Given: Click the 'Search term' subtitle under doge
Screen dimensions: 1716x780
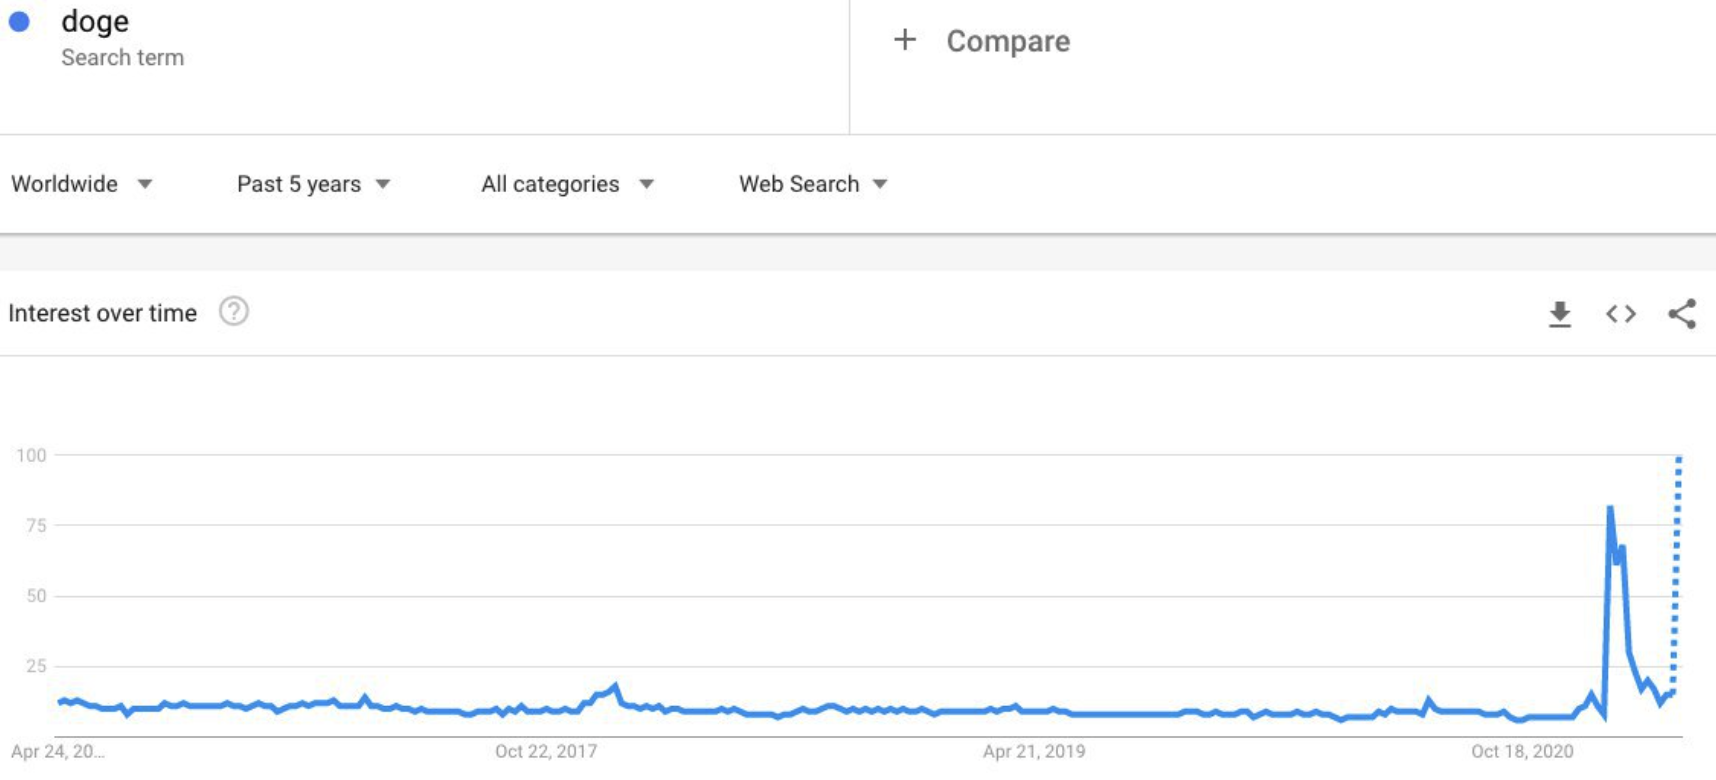Looking at the screenshot, I should coord(122,58).
